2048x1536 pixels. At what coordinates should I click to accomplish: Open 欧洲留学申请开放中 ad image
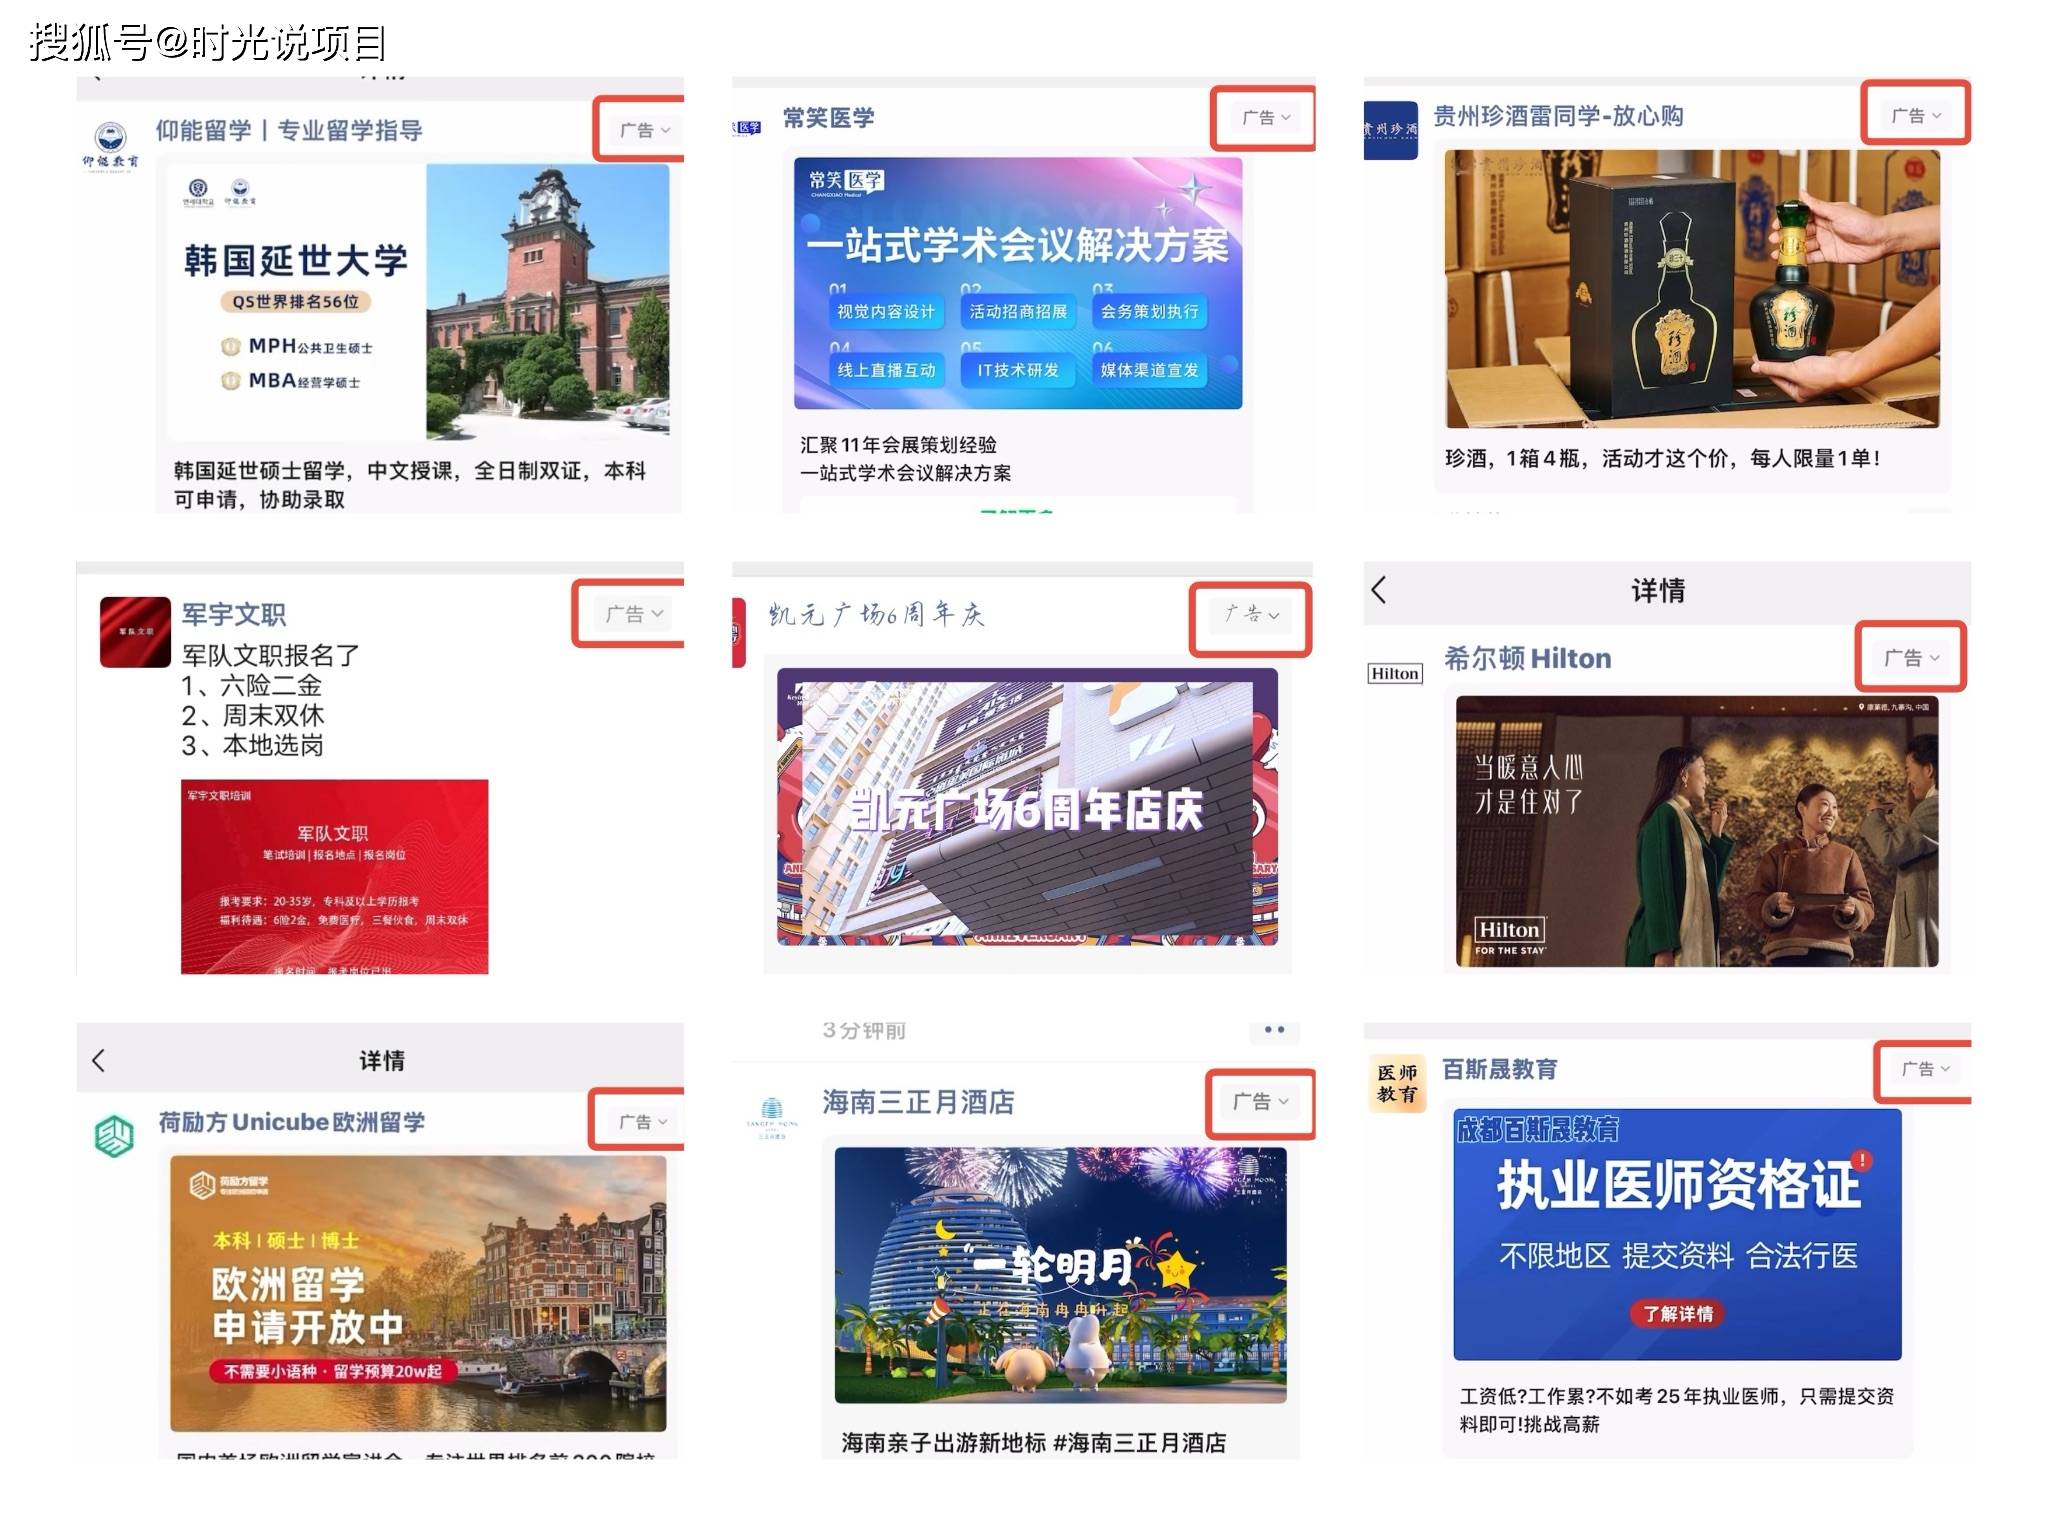coord(418,1293)
